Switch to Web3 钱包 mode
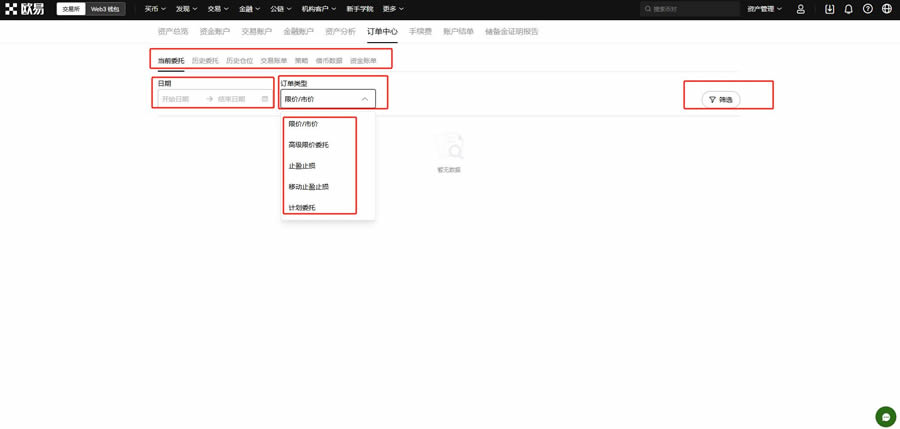Viewport: 900px width, 429px height. point(105,9)
